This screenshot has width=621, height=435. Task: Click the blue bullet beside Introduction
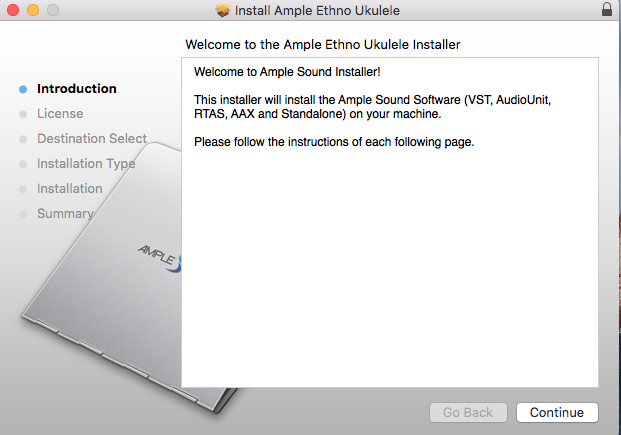(23, 89)
